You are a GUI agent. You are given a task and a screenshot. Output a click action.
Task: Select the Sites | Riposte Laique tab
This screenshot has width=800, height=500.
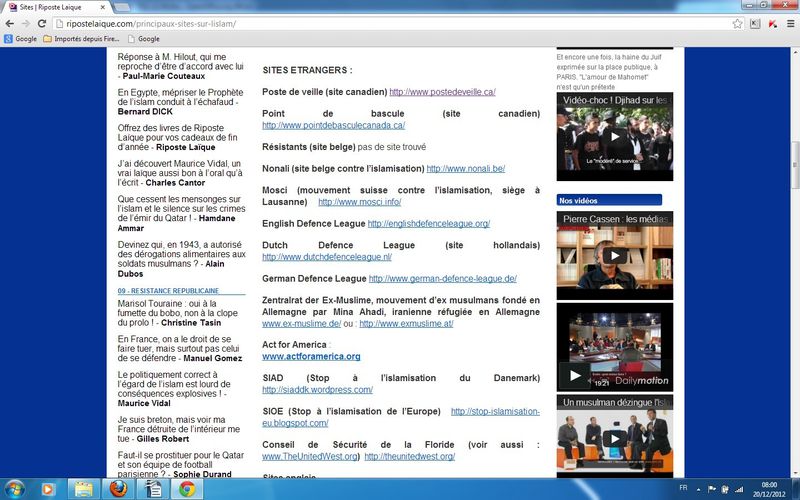tap(55, 7)
